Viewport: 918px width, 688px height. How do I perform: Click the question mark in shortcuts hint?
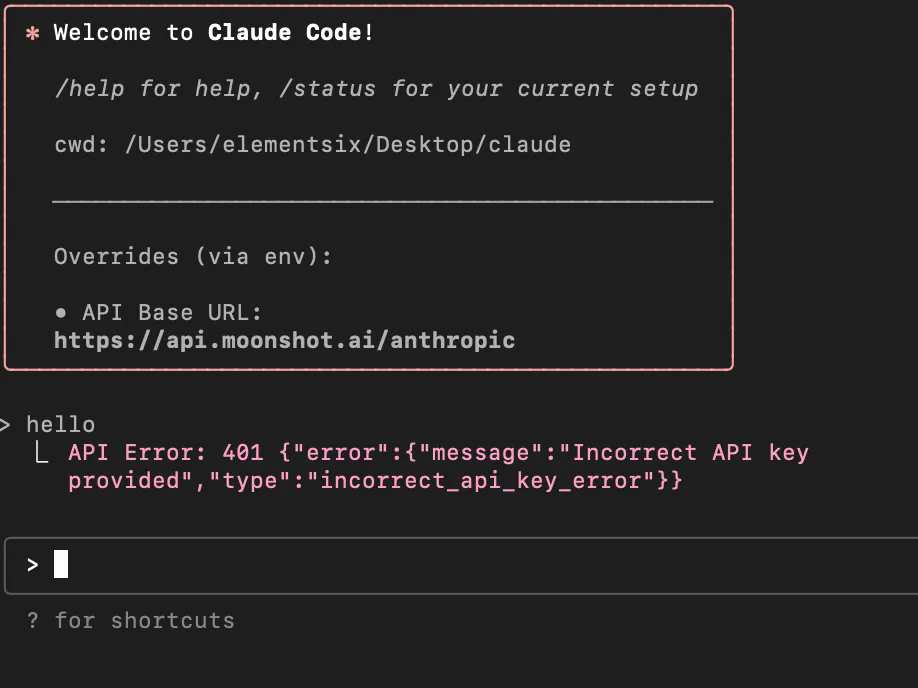pyautogui.click(x=33, y=621)
